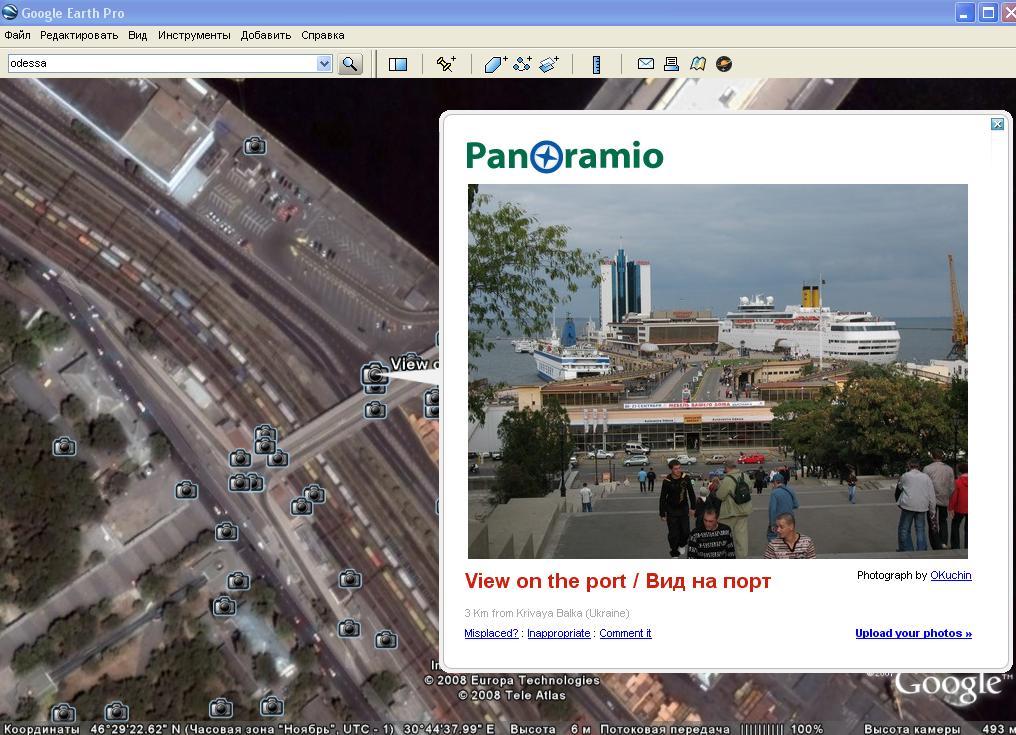
Task: Close the Panoramio photo balloon
Action: pyautogui.click(x=997, y=124)
